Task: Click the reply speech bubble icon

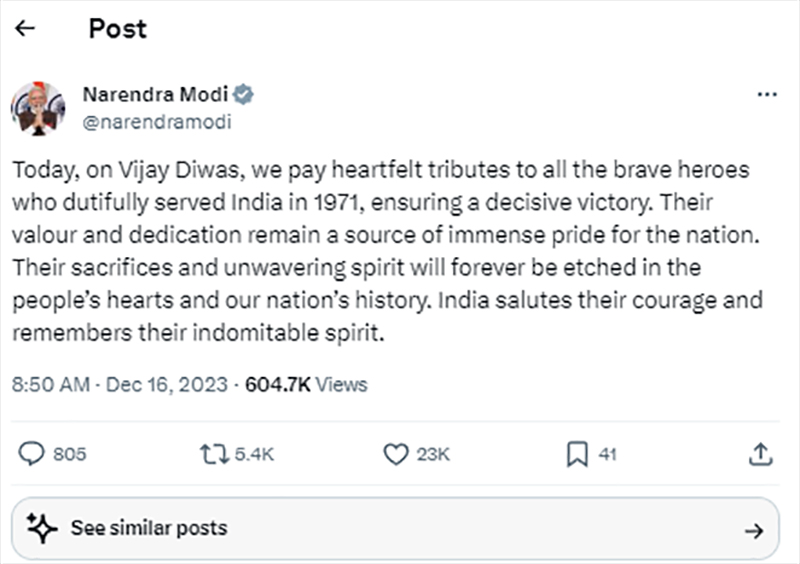Action: pos(33,454)
